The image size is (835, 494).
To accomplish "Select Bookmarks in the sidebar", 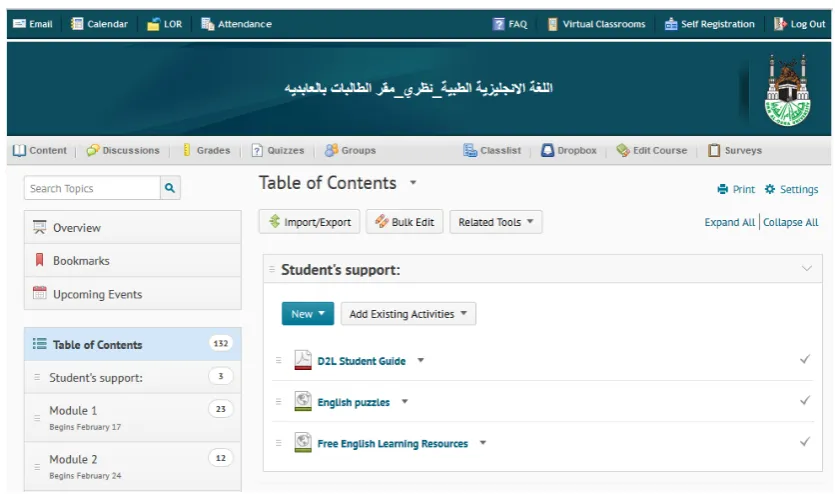I will (x=133, y=261).
